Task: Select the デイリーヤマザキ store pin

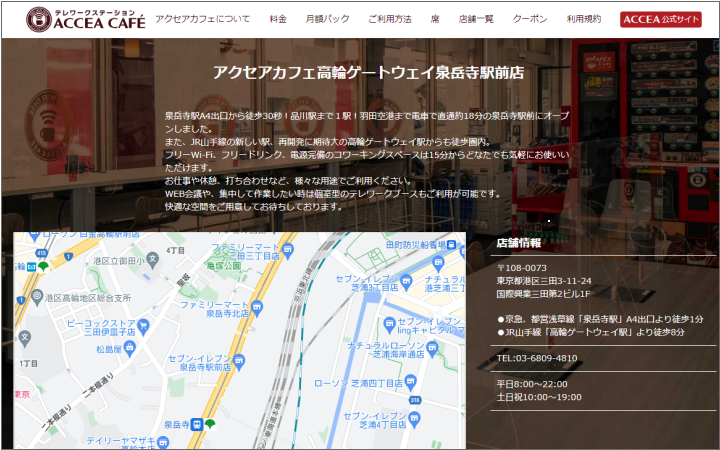Action: (163, 443)
